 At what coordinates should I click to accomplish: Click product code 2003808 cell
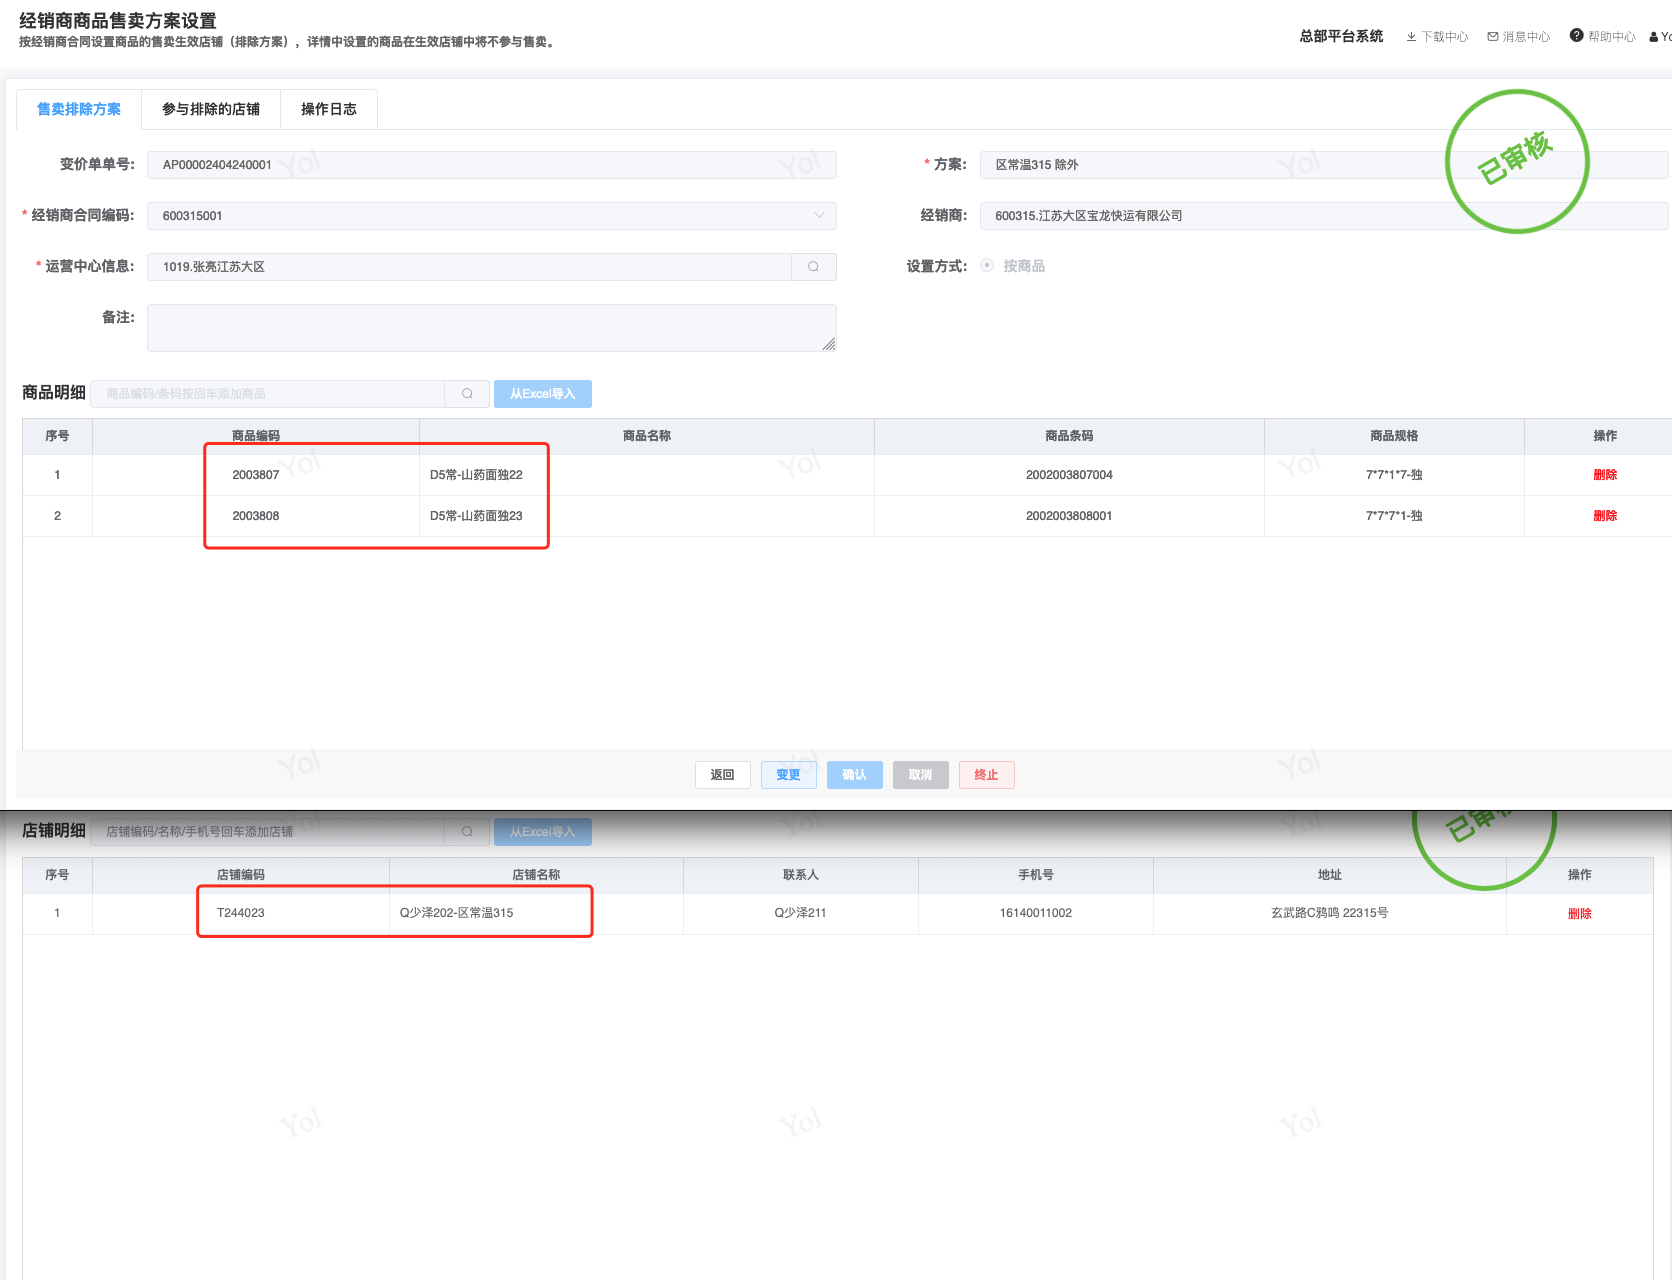(256, 516)
